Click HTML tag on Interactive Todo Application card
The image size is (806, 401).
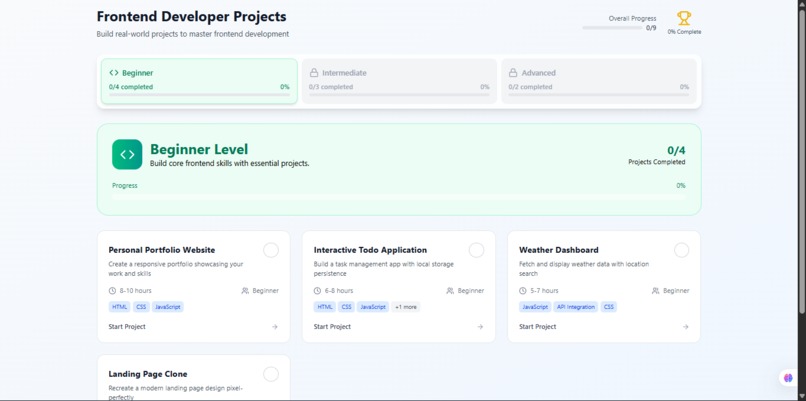point(325,307)
